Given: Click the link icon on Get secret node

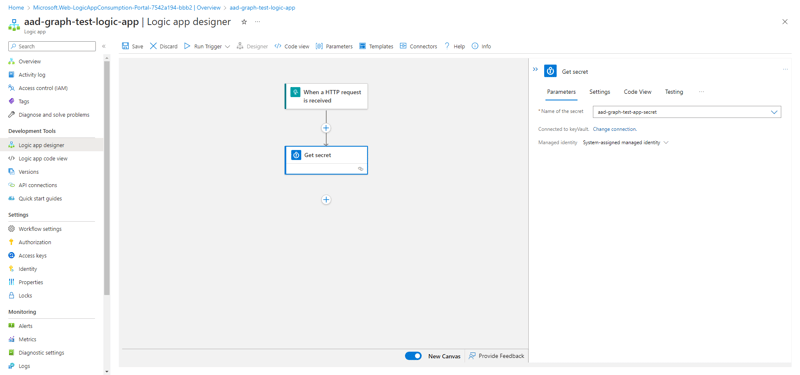Looking at the screenshot, I should (x=361, y=169).
